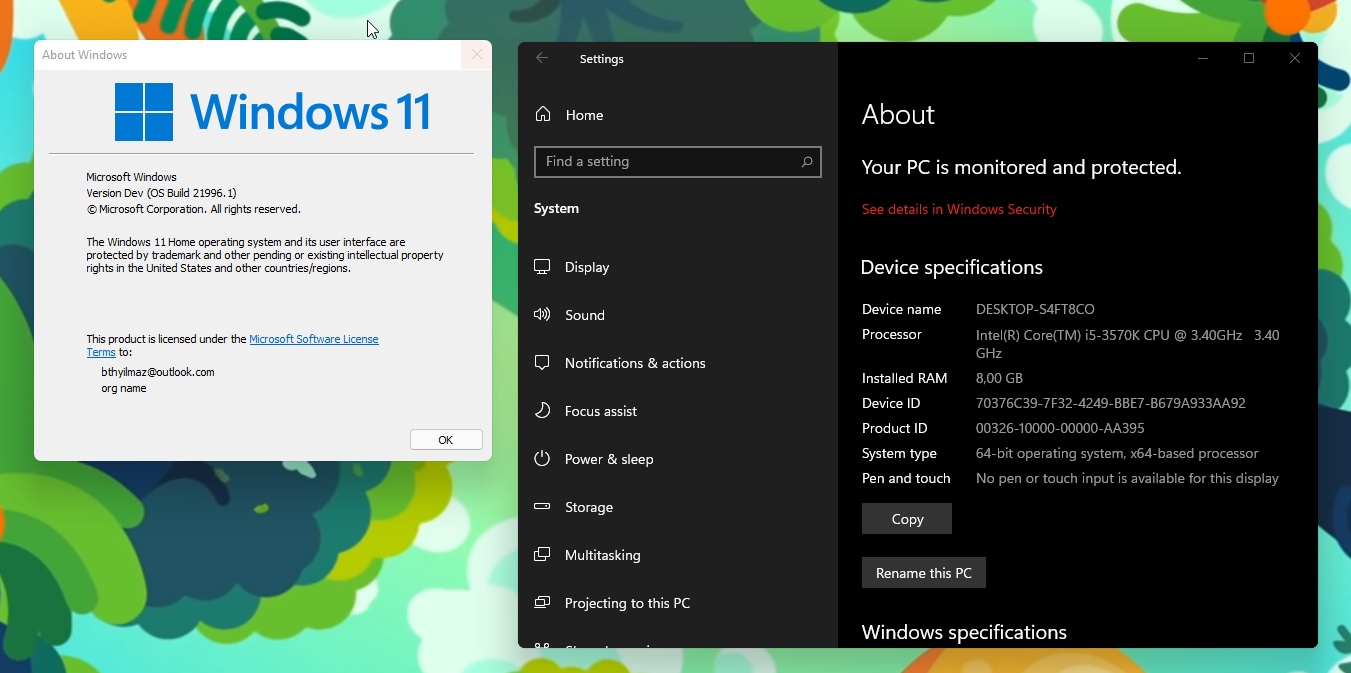Click the Multitasking icon
This screenshot has height=673, width=1351.
[542, 554]
